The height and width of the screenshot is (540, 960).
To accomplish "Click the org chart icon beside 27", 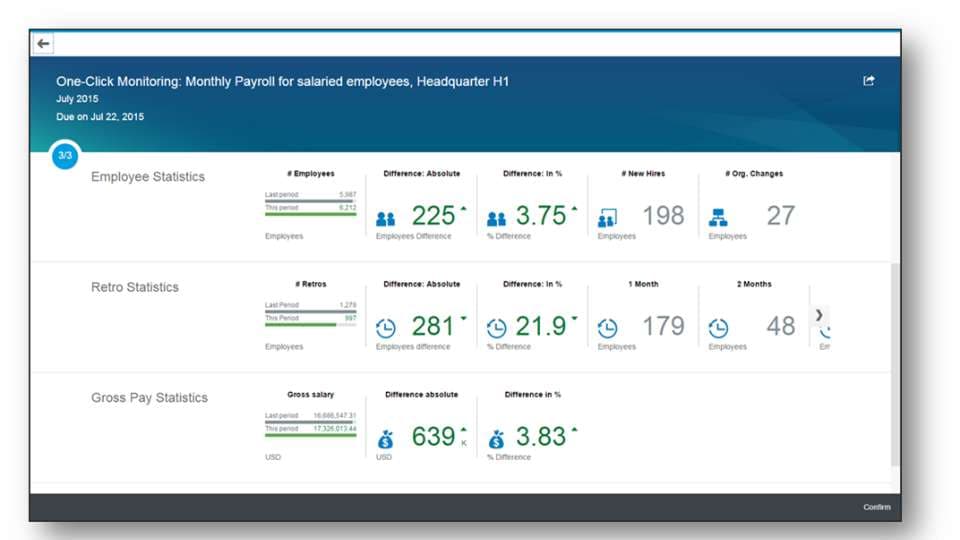I will coord(718,217).
